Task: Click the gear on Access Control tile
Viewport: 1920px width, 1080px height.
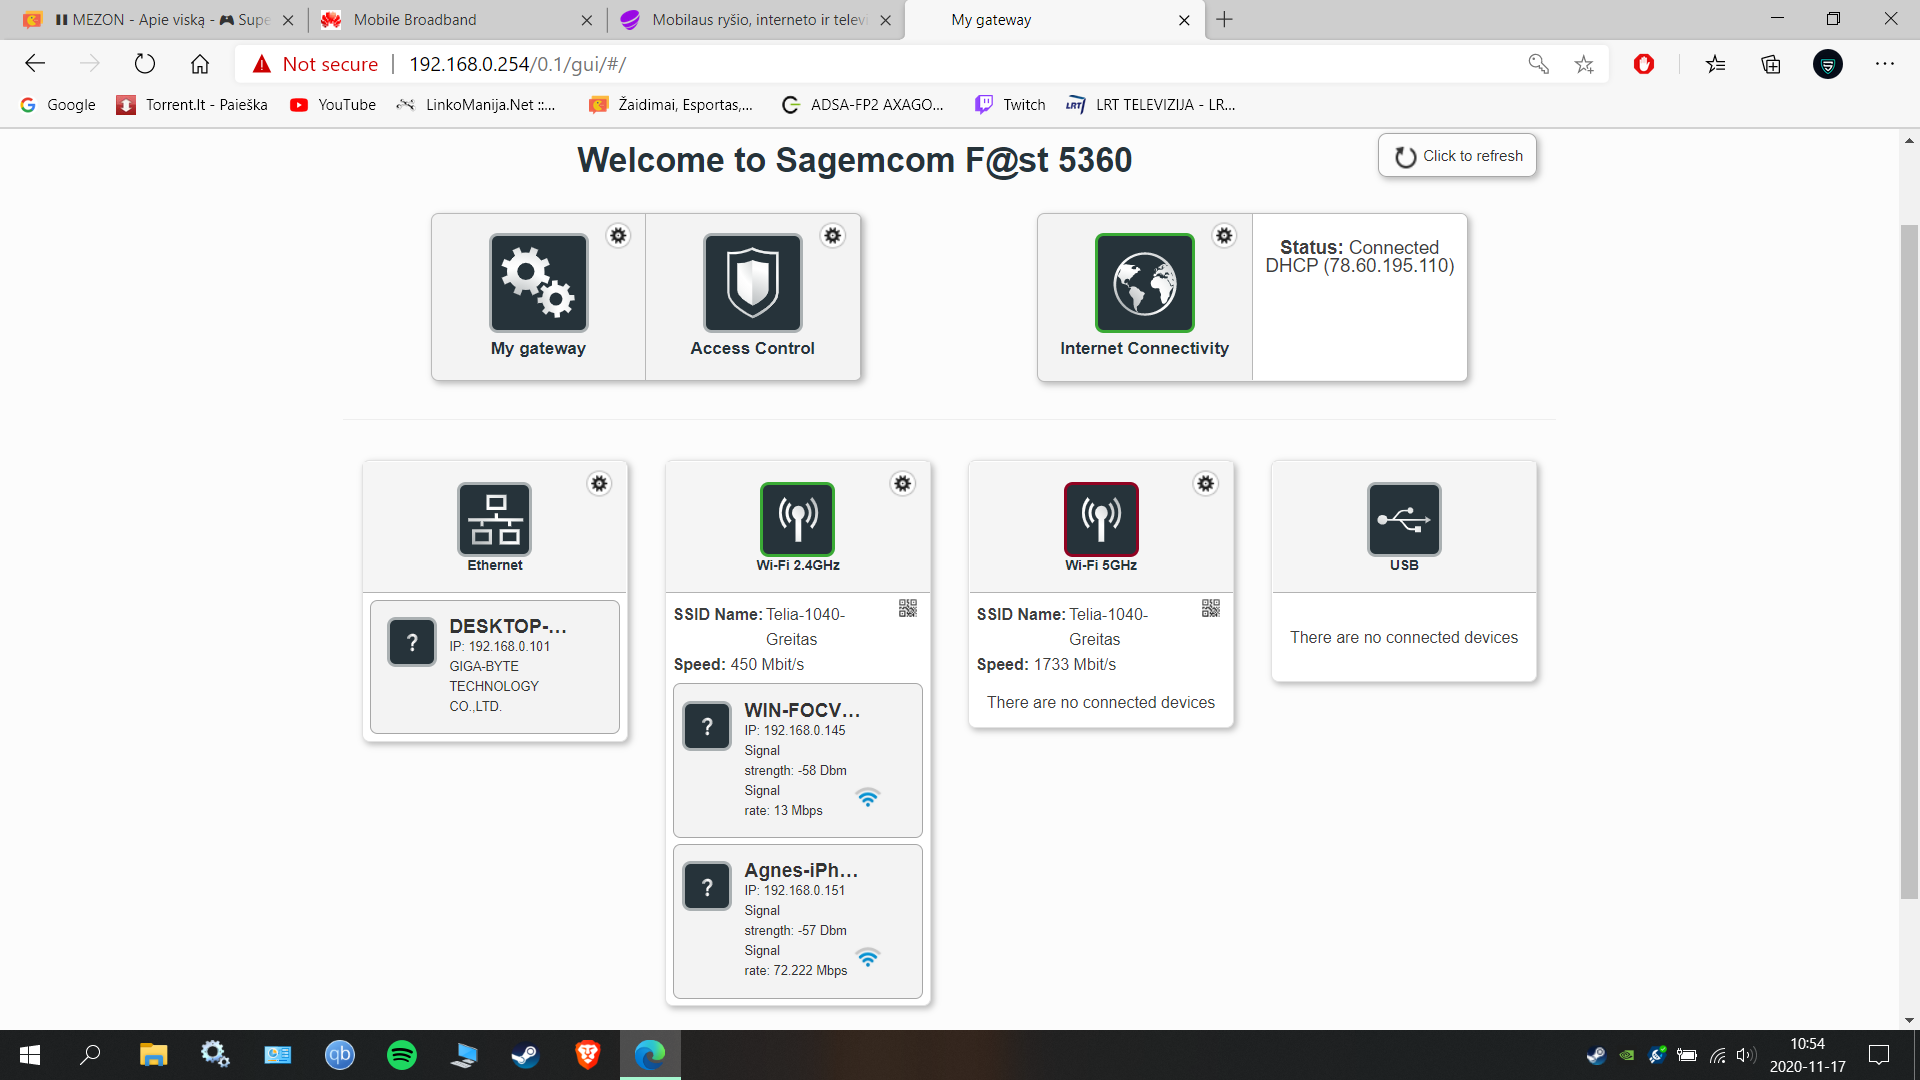Action: pyautogui.click(x=832, y=236)
